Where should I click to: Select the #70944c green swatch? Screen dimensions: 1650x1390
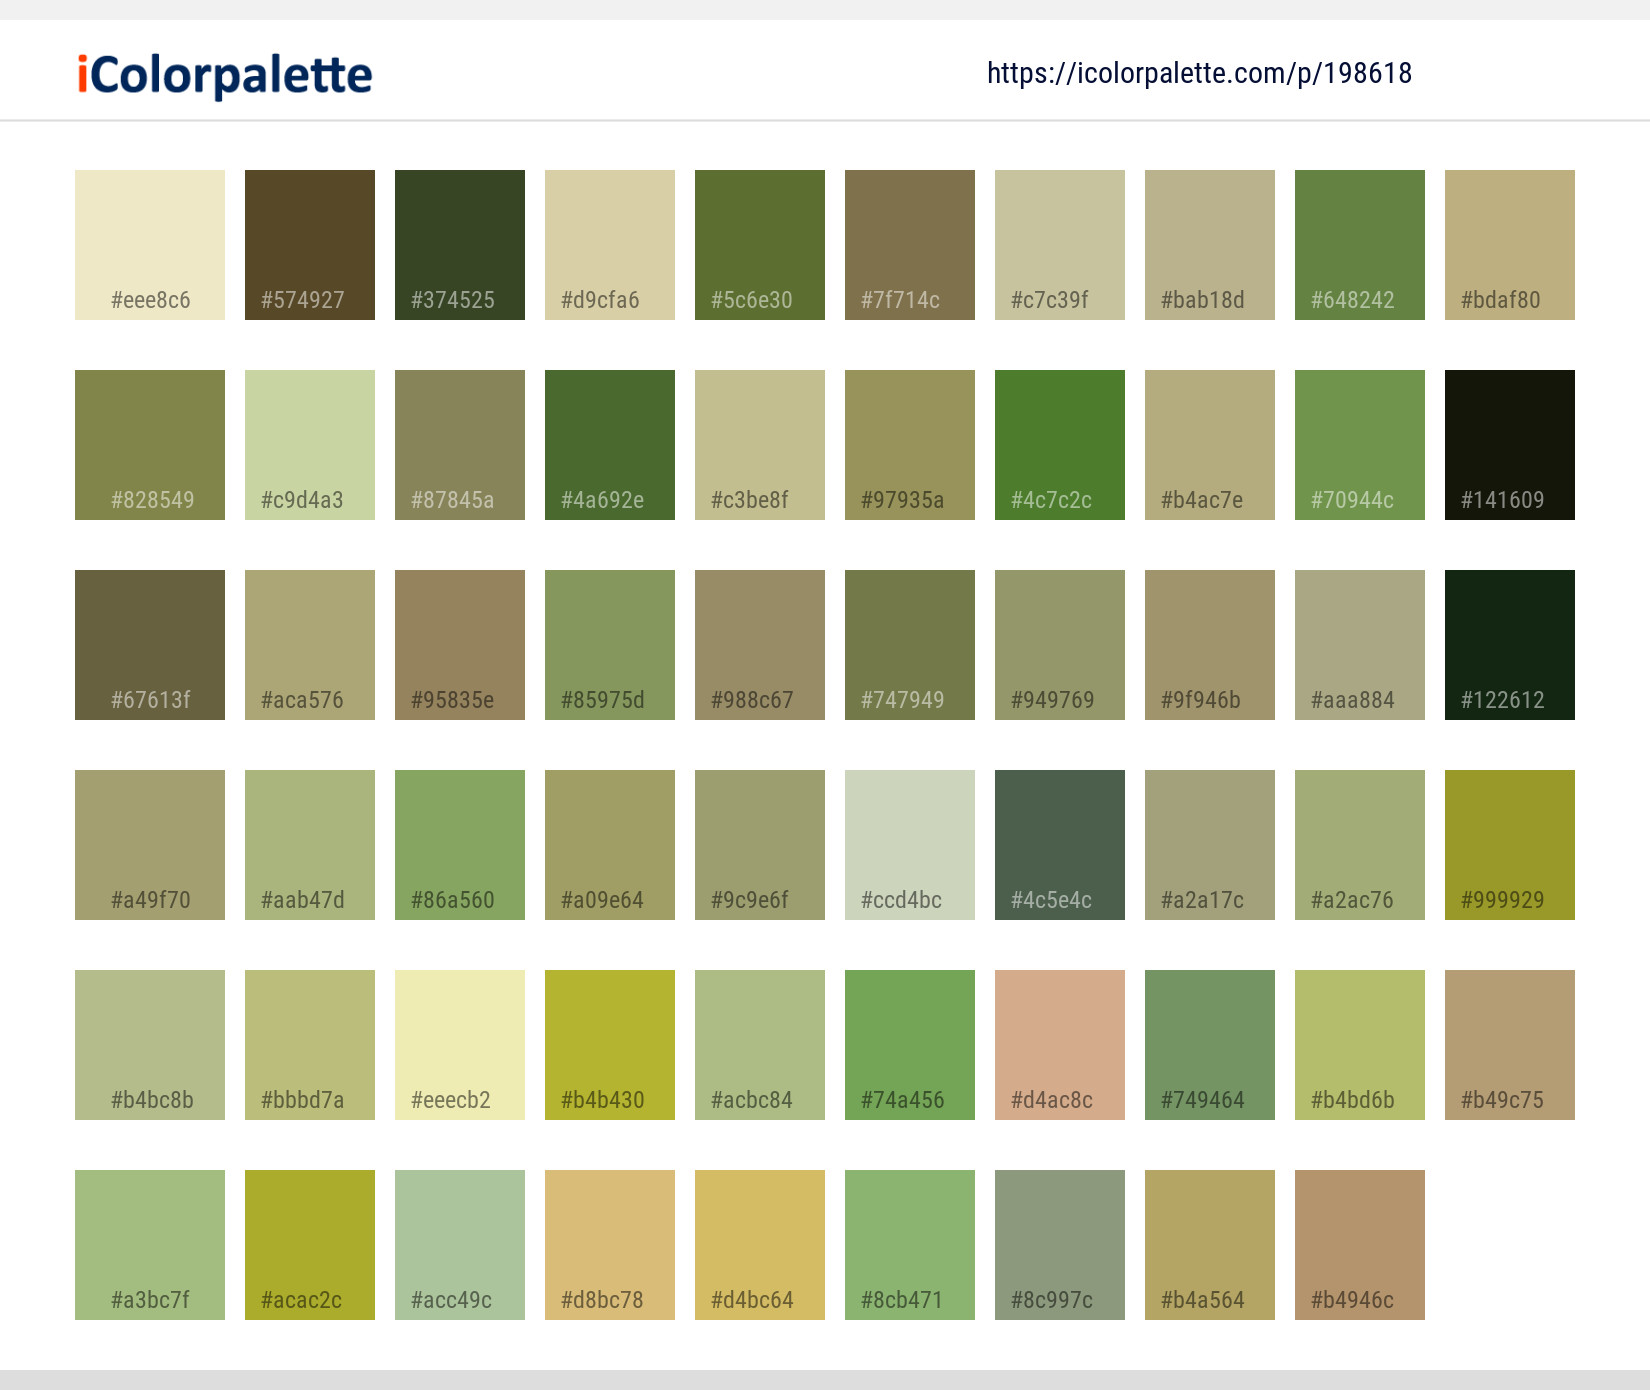pos(1360,445)
